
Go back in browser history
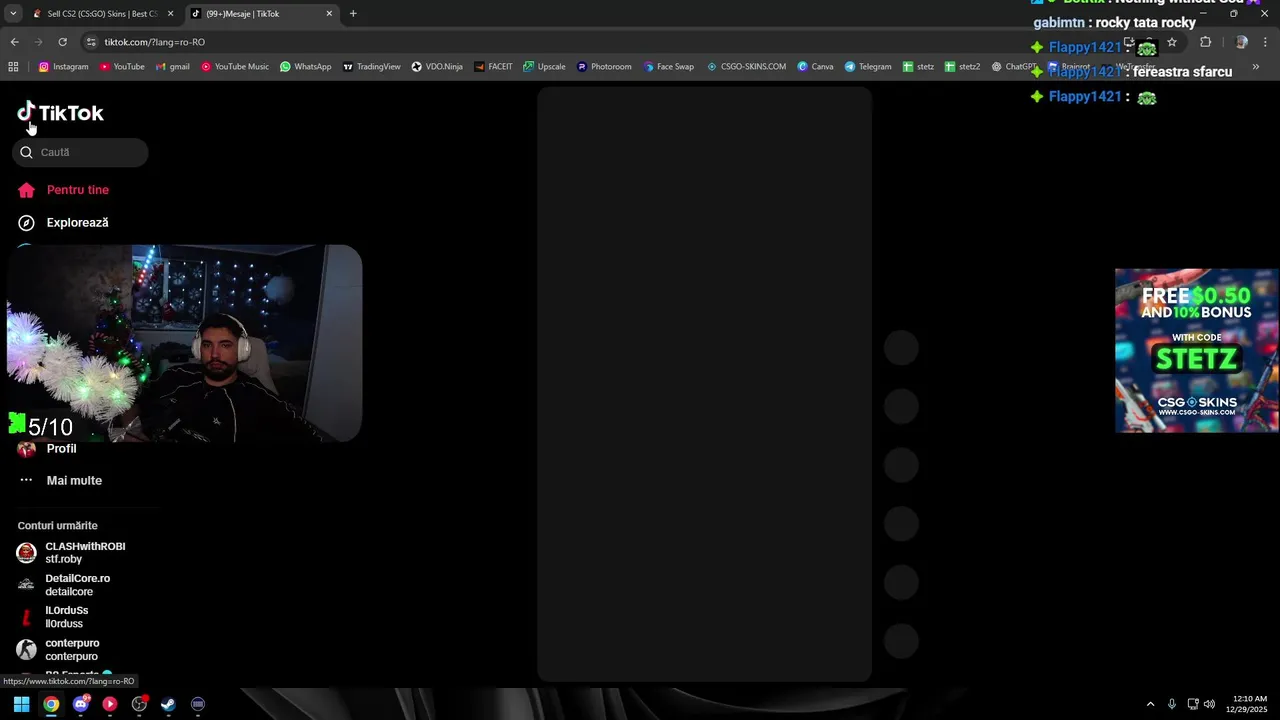(14, 42)
